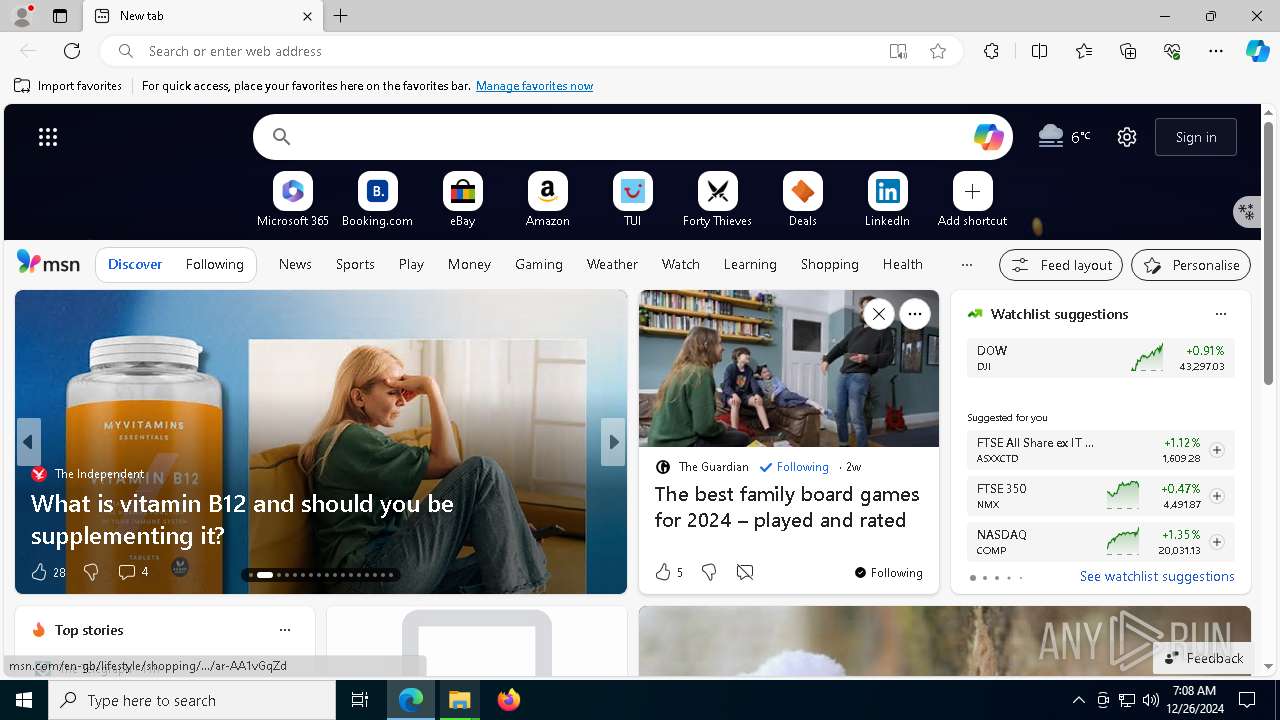
Task: Toggle Split screen icon in toolbar
Action: [x=1039, y=51]
